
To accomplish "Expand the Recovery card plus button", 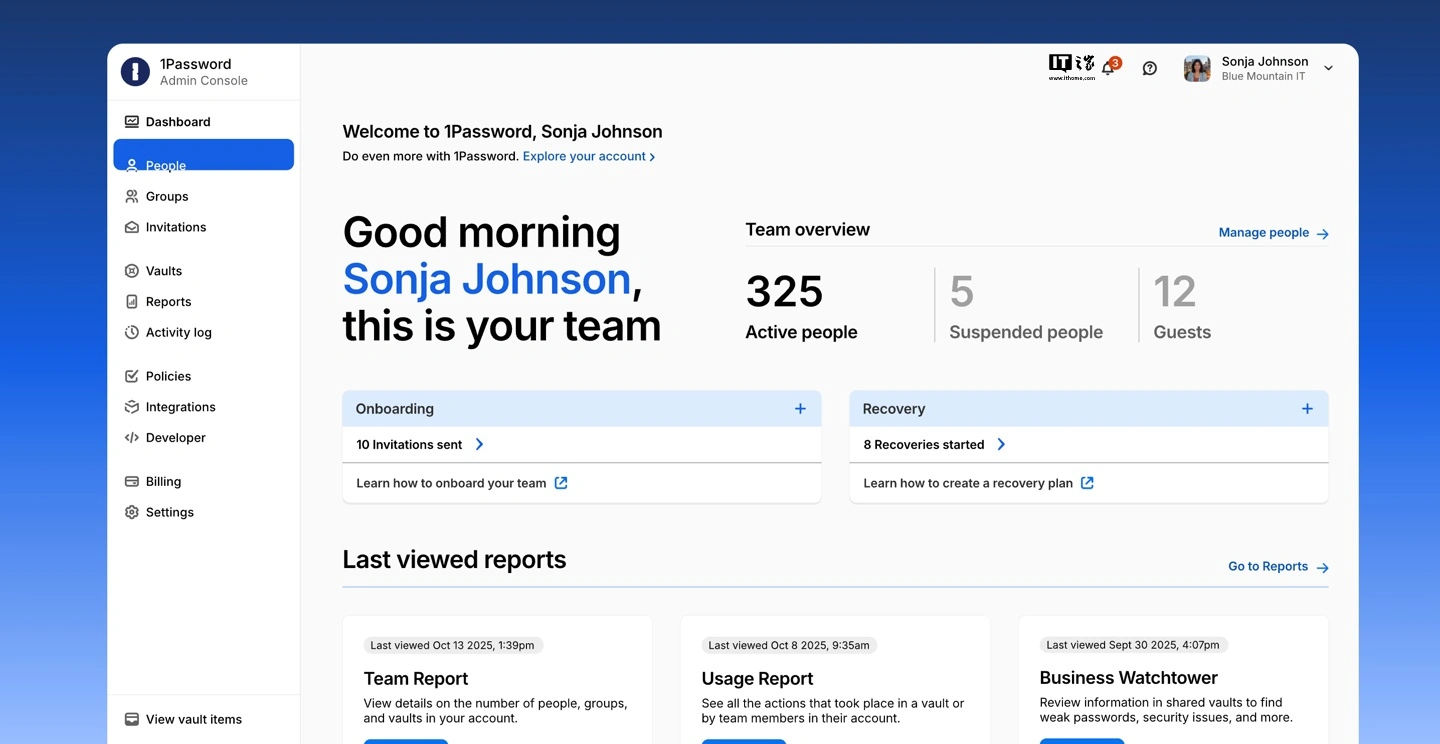I will click(x=1307, y=409).
